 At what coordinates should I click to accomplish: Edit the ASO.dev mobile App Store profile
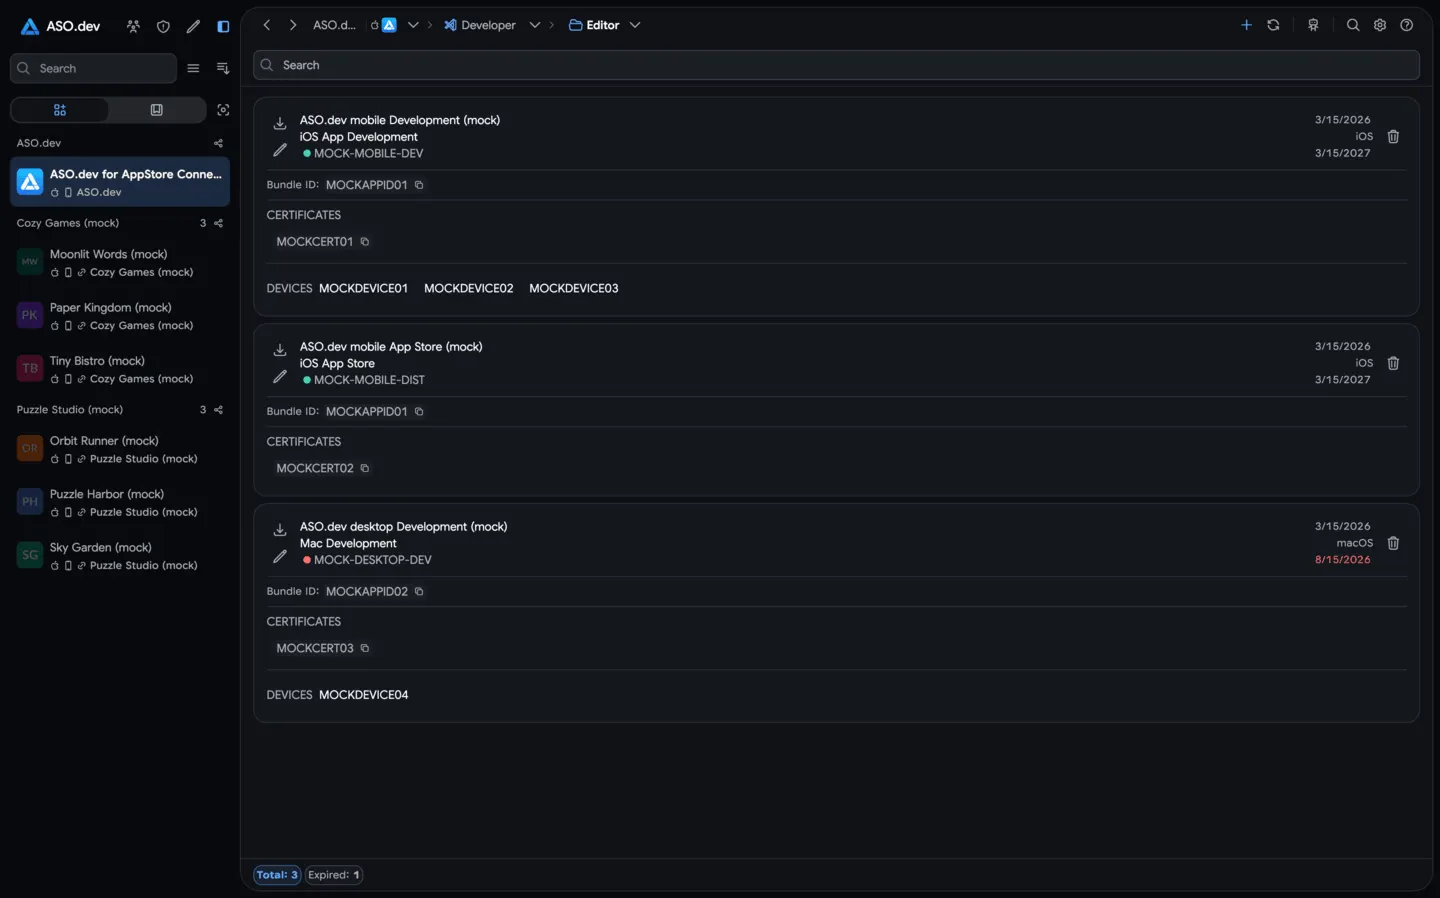tap(280, 377)
